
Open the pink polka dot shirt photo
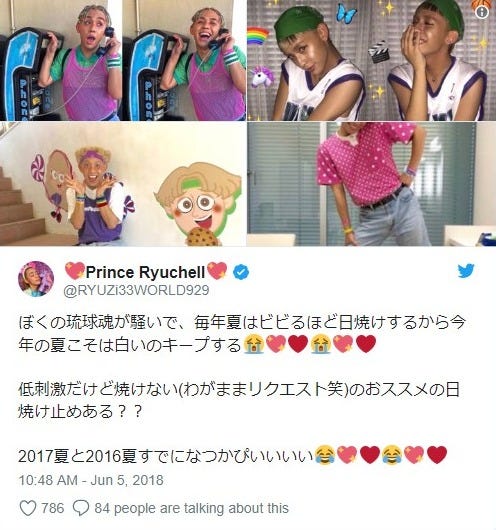coord(372,184)
